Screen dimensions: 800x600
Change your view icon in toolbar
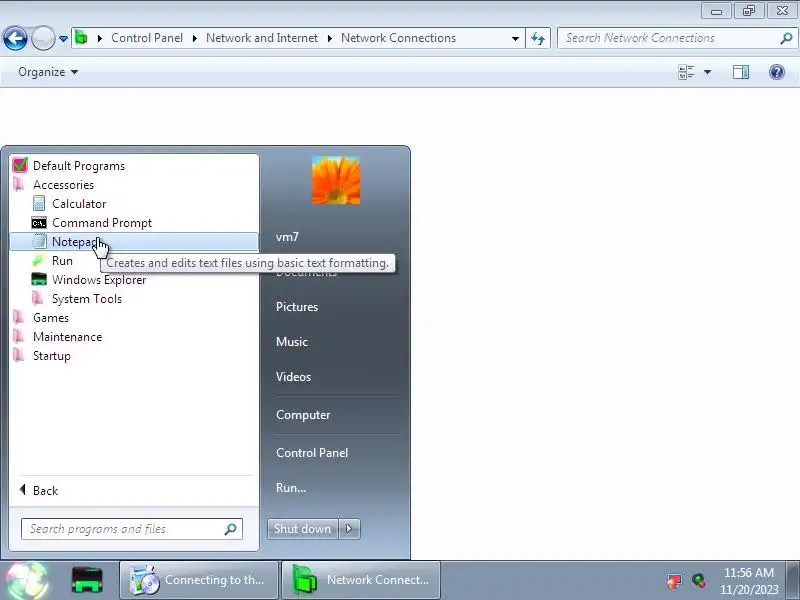[686, 72]
